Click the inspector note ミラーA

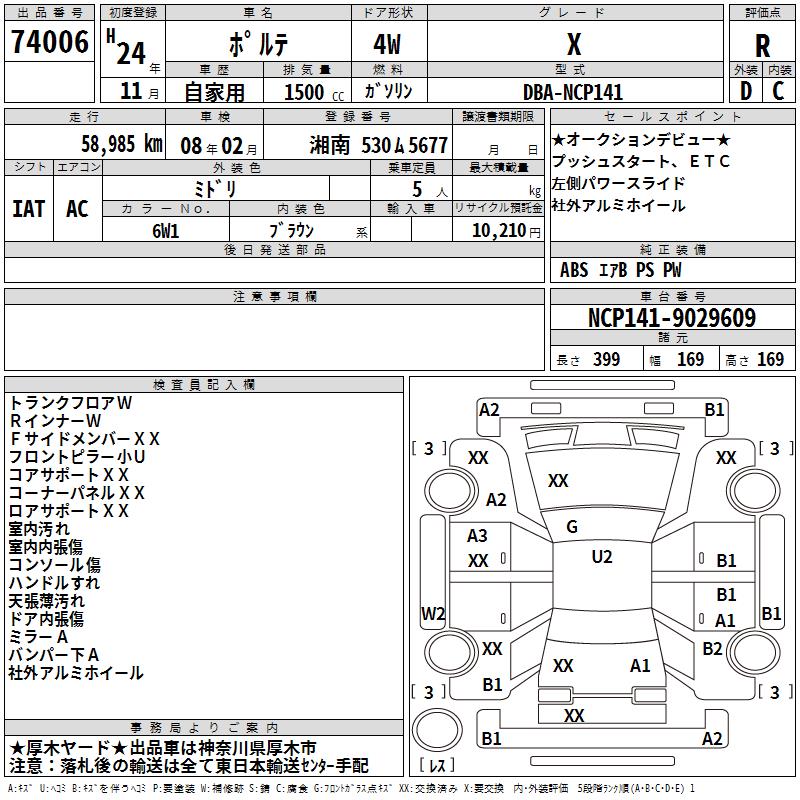tap(38, 637)
